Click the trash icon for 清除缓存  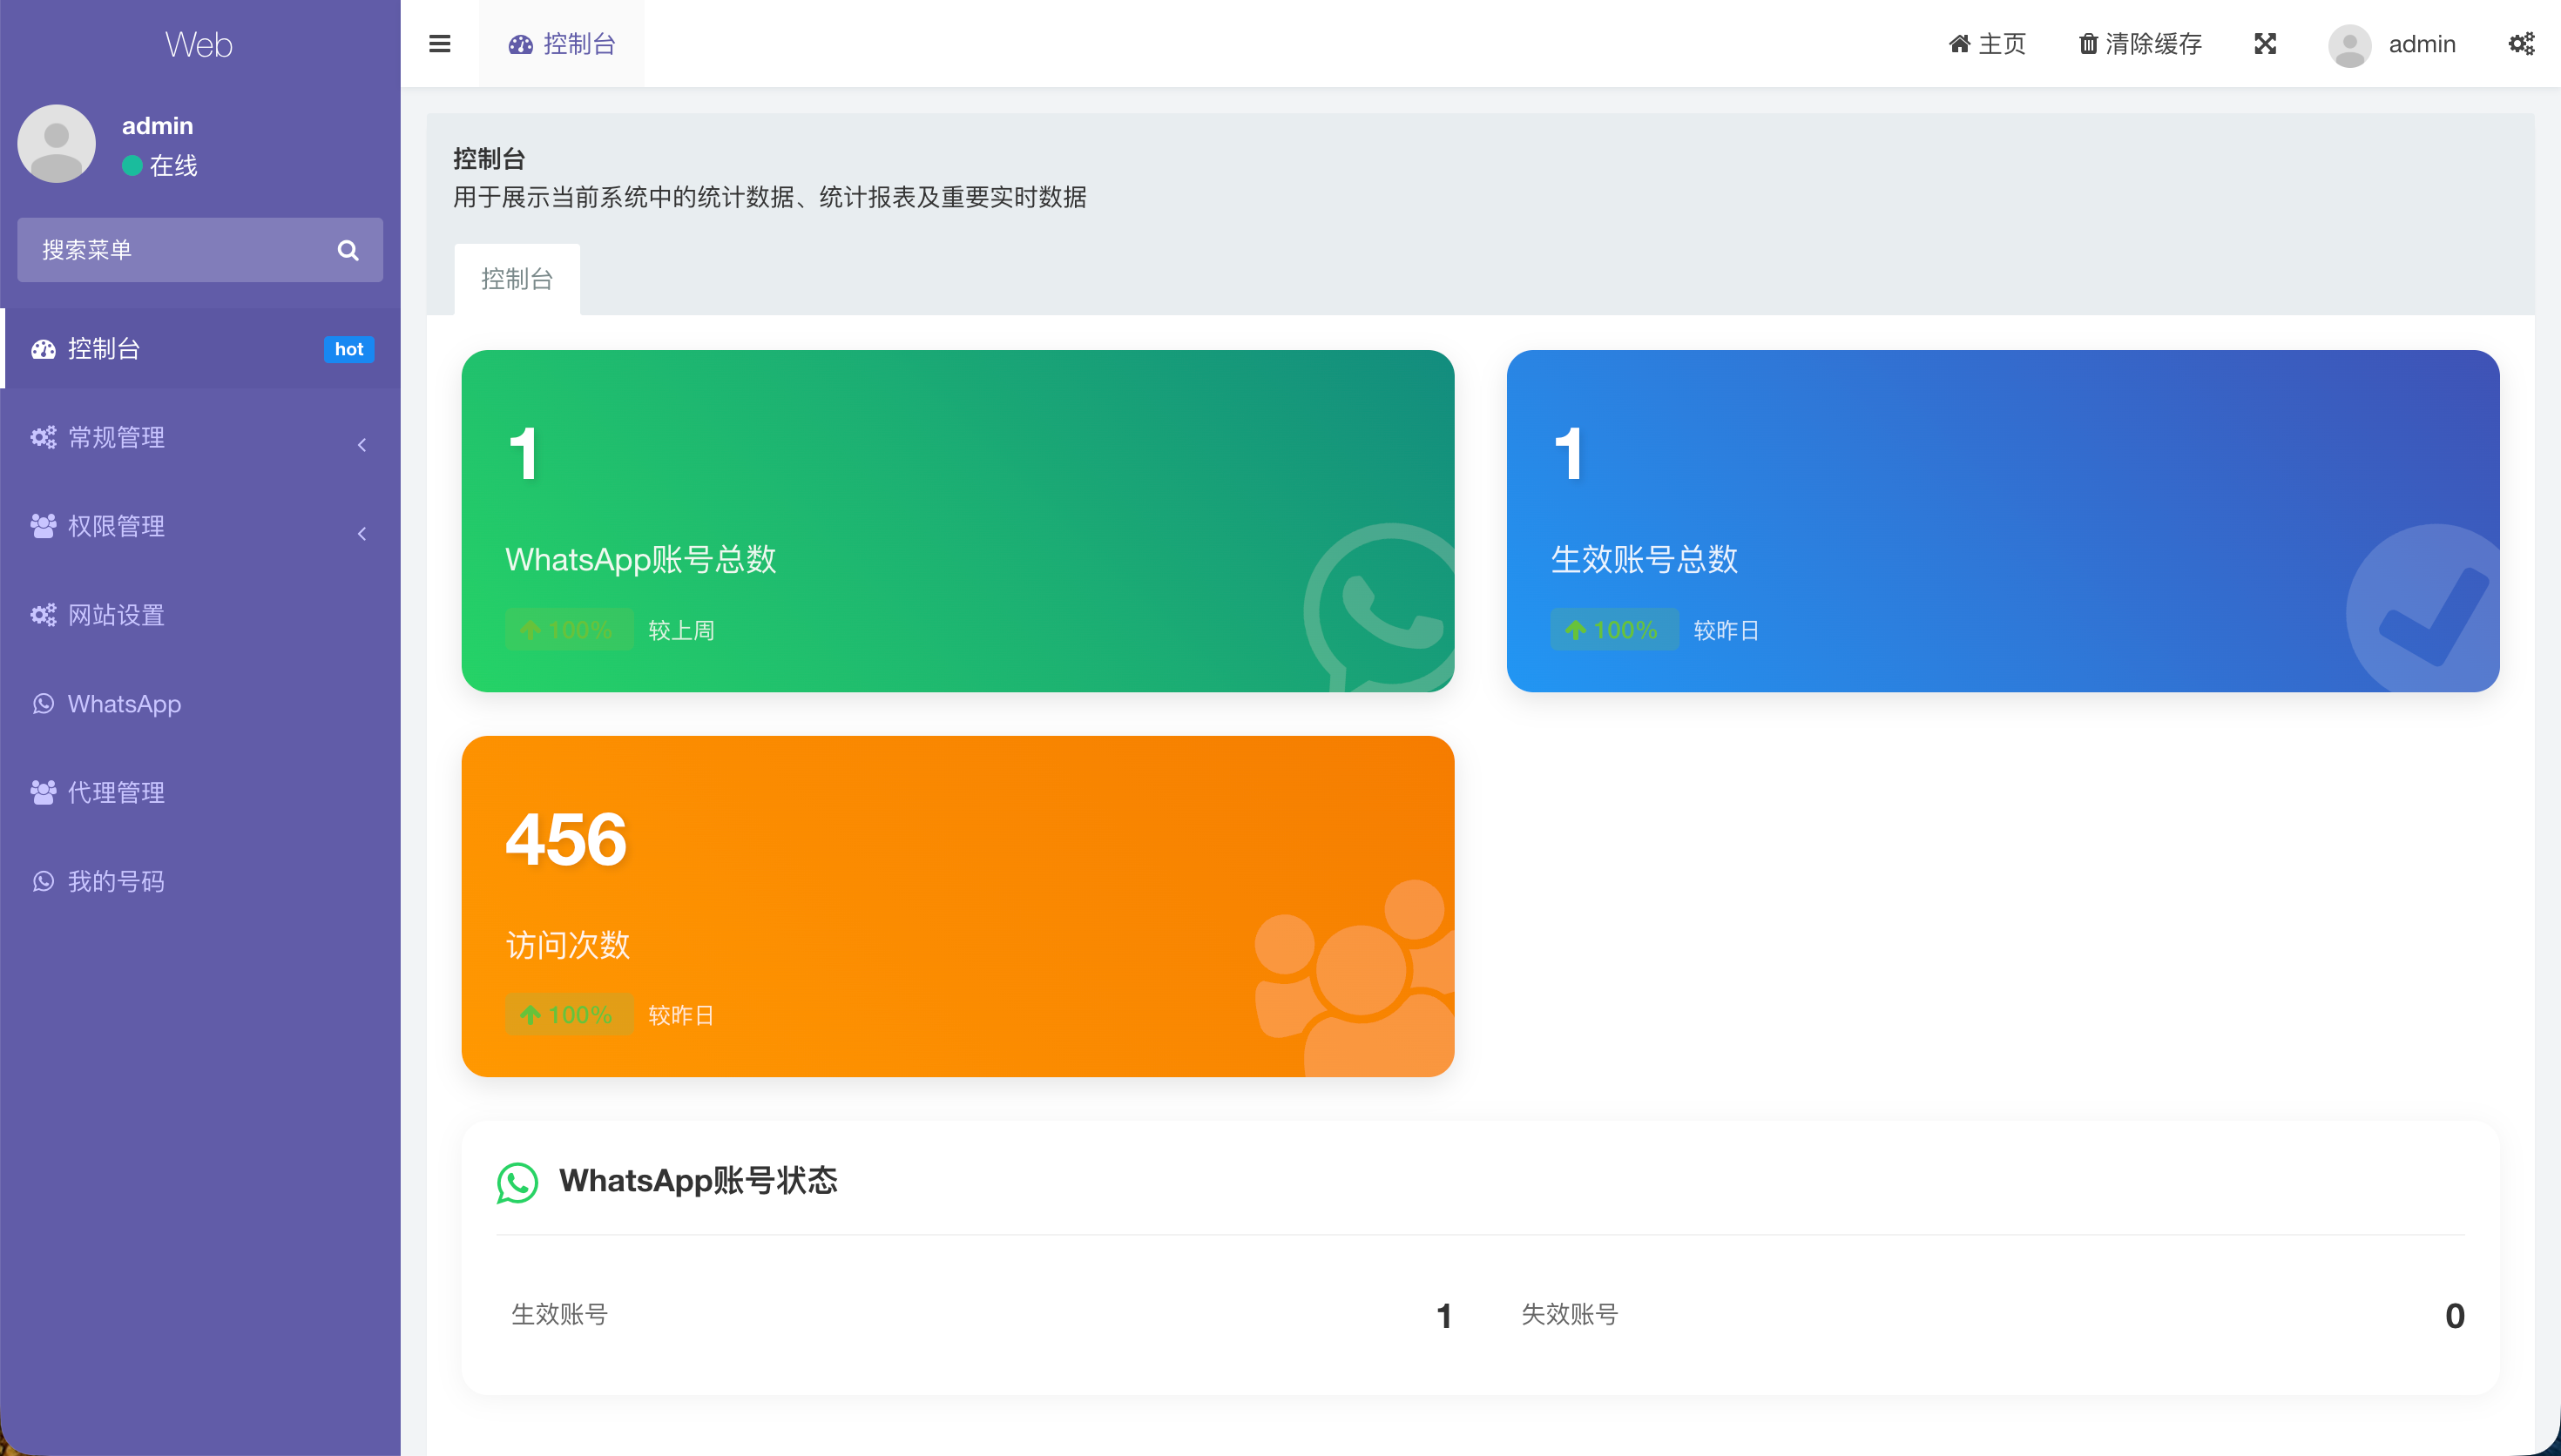click(x=2088, y=44)
